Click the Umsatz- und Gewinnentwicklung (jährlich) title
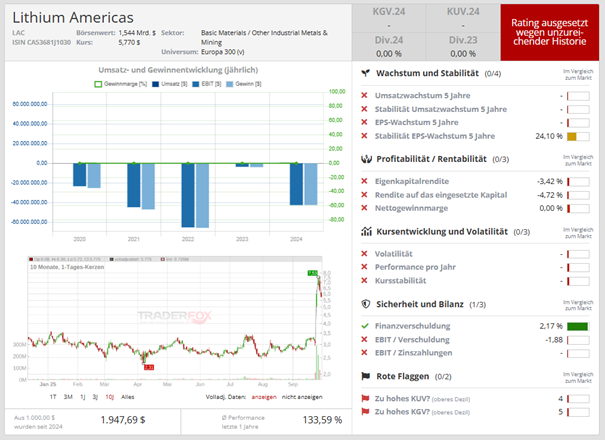Image resolution: width=605 pixels, height=440 pixels. click(x=178, y=70)
